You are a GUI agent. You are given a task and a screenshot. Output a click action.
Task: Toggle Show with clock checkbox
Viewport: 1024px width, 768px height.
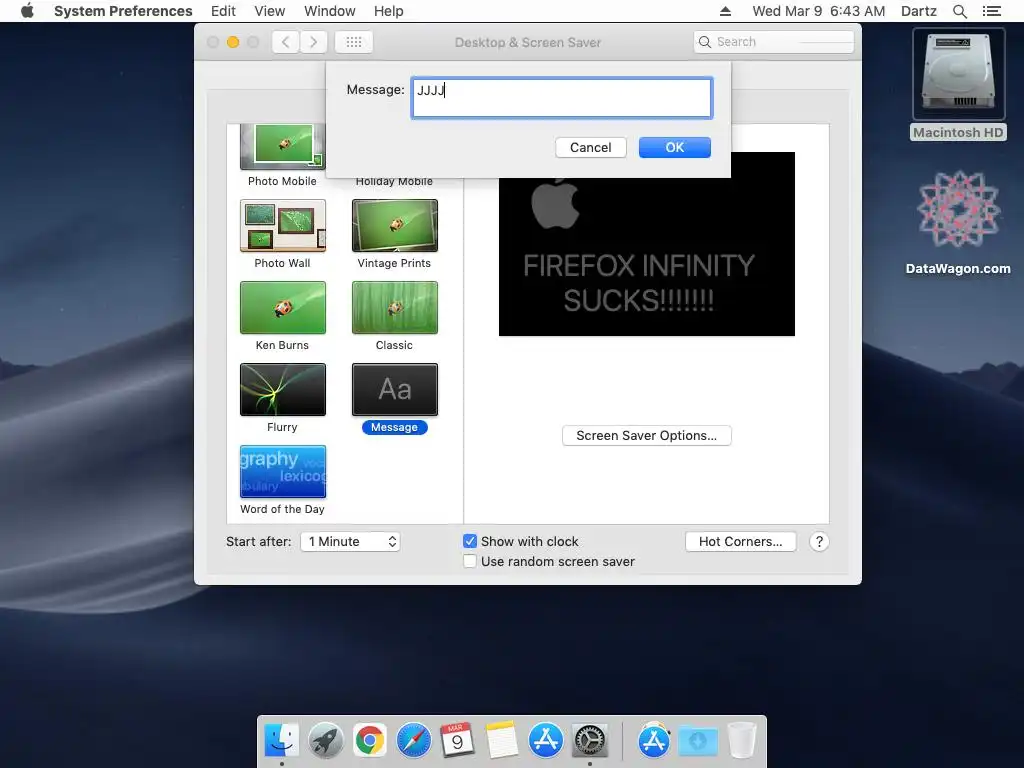(x=470, y=541)
